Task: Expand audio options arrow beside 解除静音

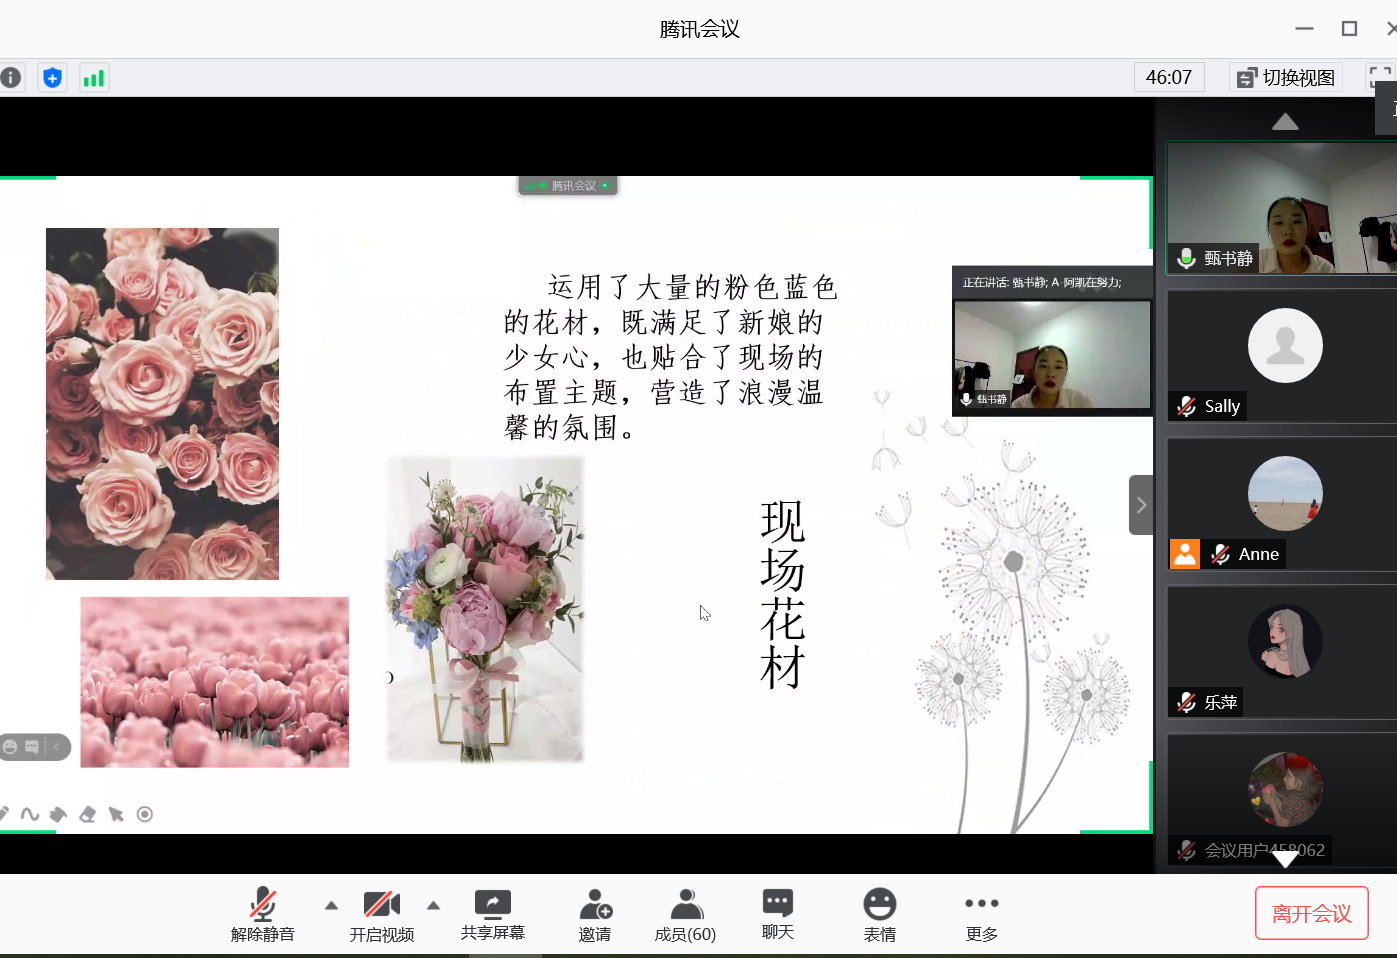Action: tap(331, 905)
